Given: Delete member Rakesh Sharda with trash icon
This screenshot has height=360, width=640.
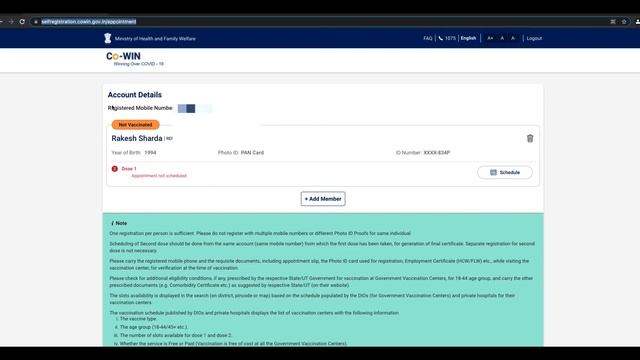Looking at the screenshot, I should (x=530, y=138).
